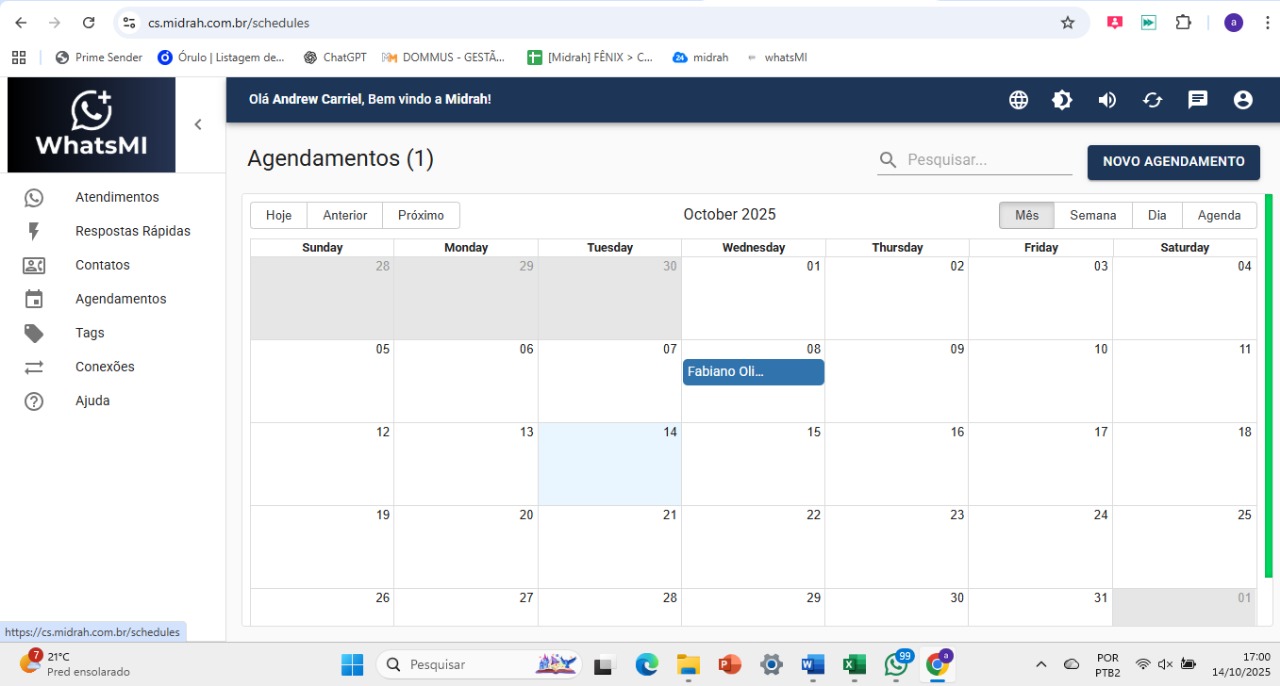Click the refresh sync icon
The image size is (1280, 686).
point(1152,100)
